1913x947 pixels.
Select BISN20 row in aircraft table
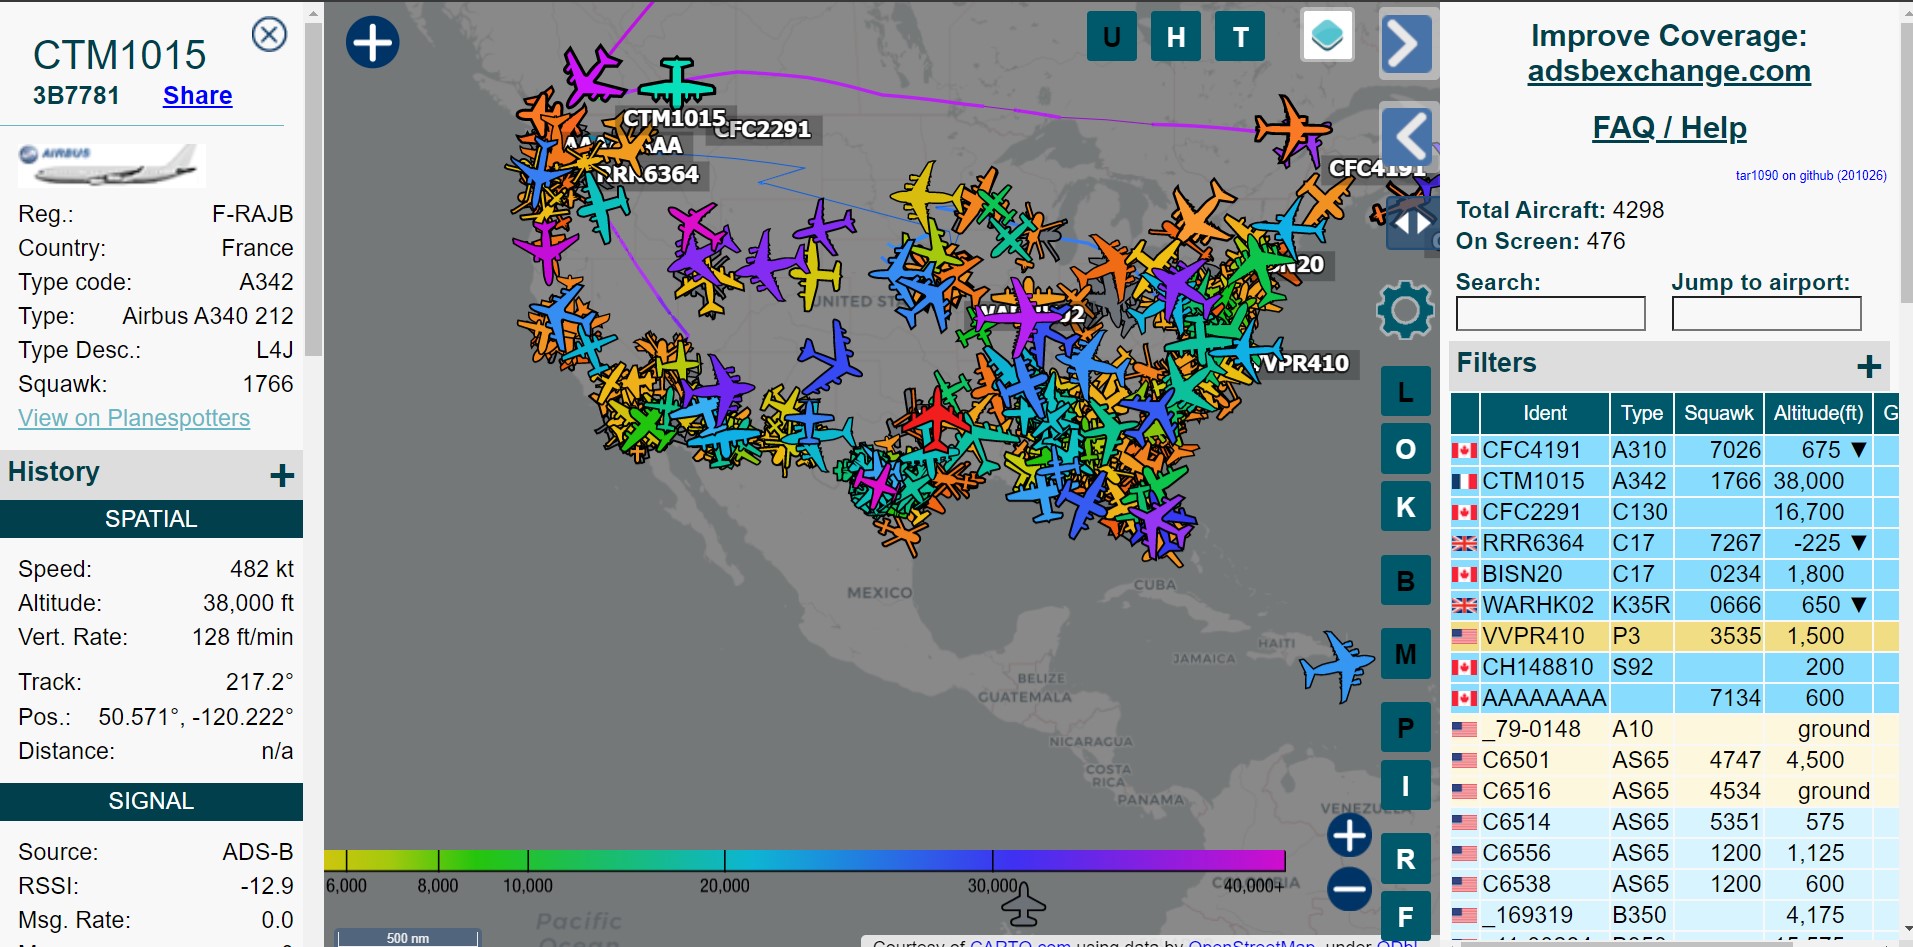coord(1674,574)
